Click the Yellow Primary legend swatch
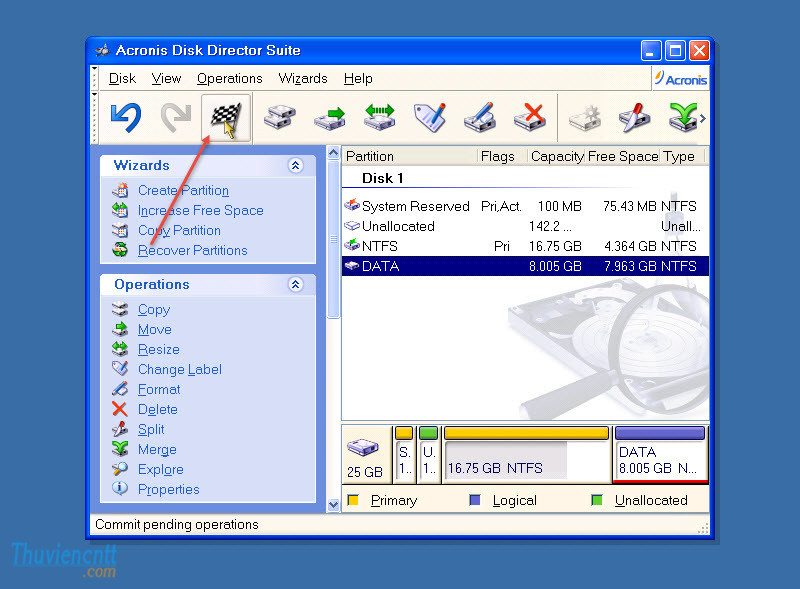The height and width of the screenshot is (589, 800). tap(353, 500)
